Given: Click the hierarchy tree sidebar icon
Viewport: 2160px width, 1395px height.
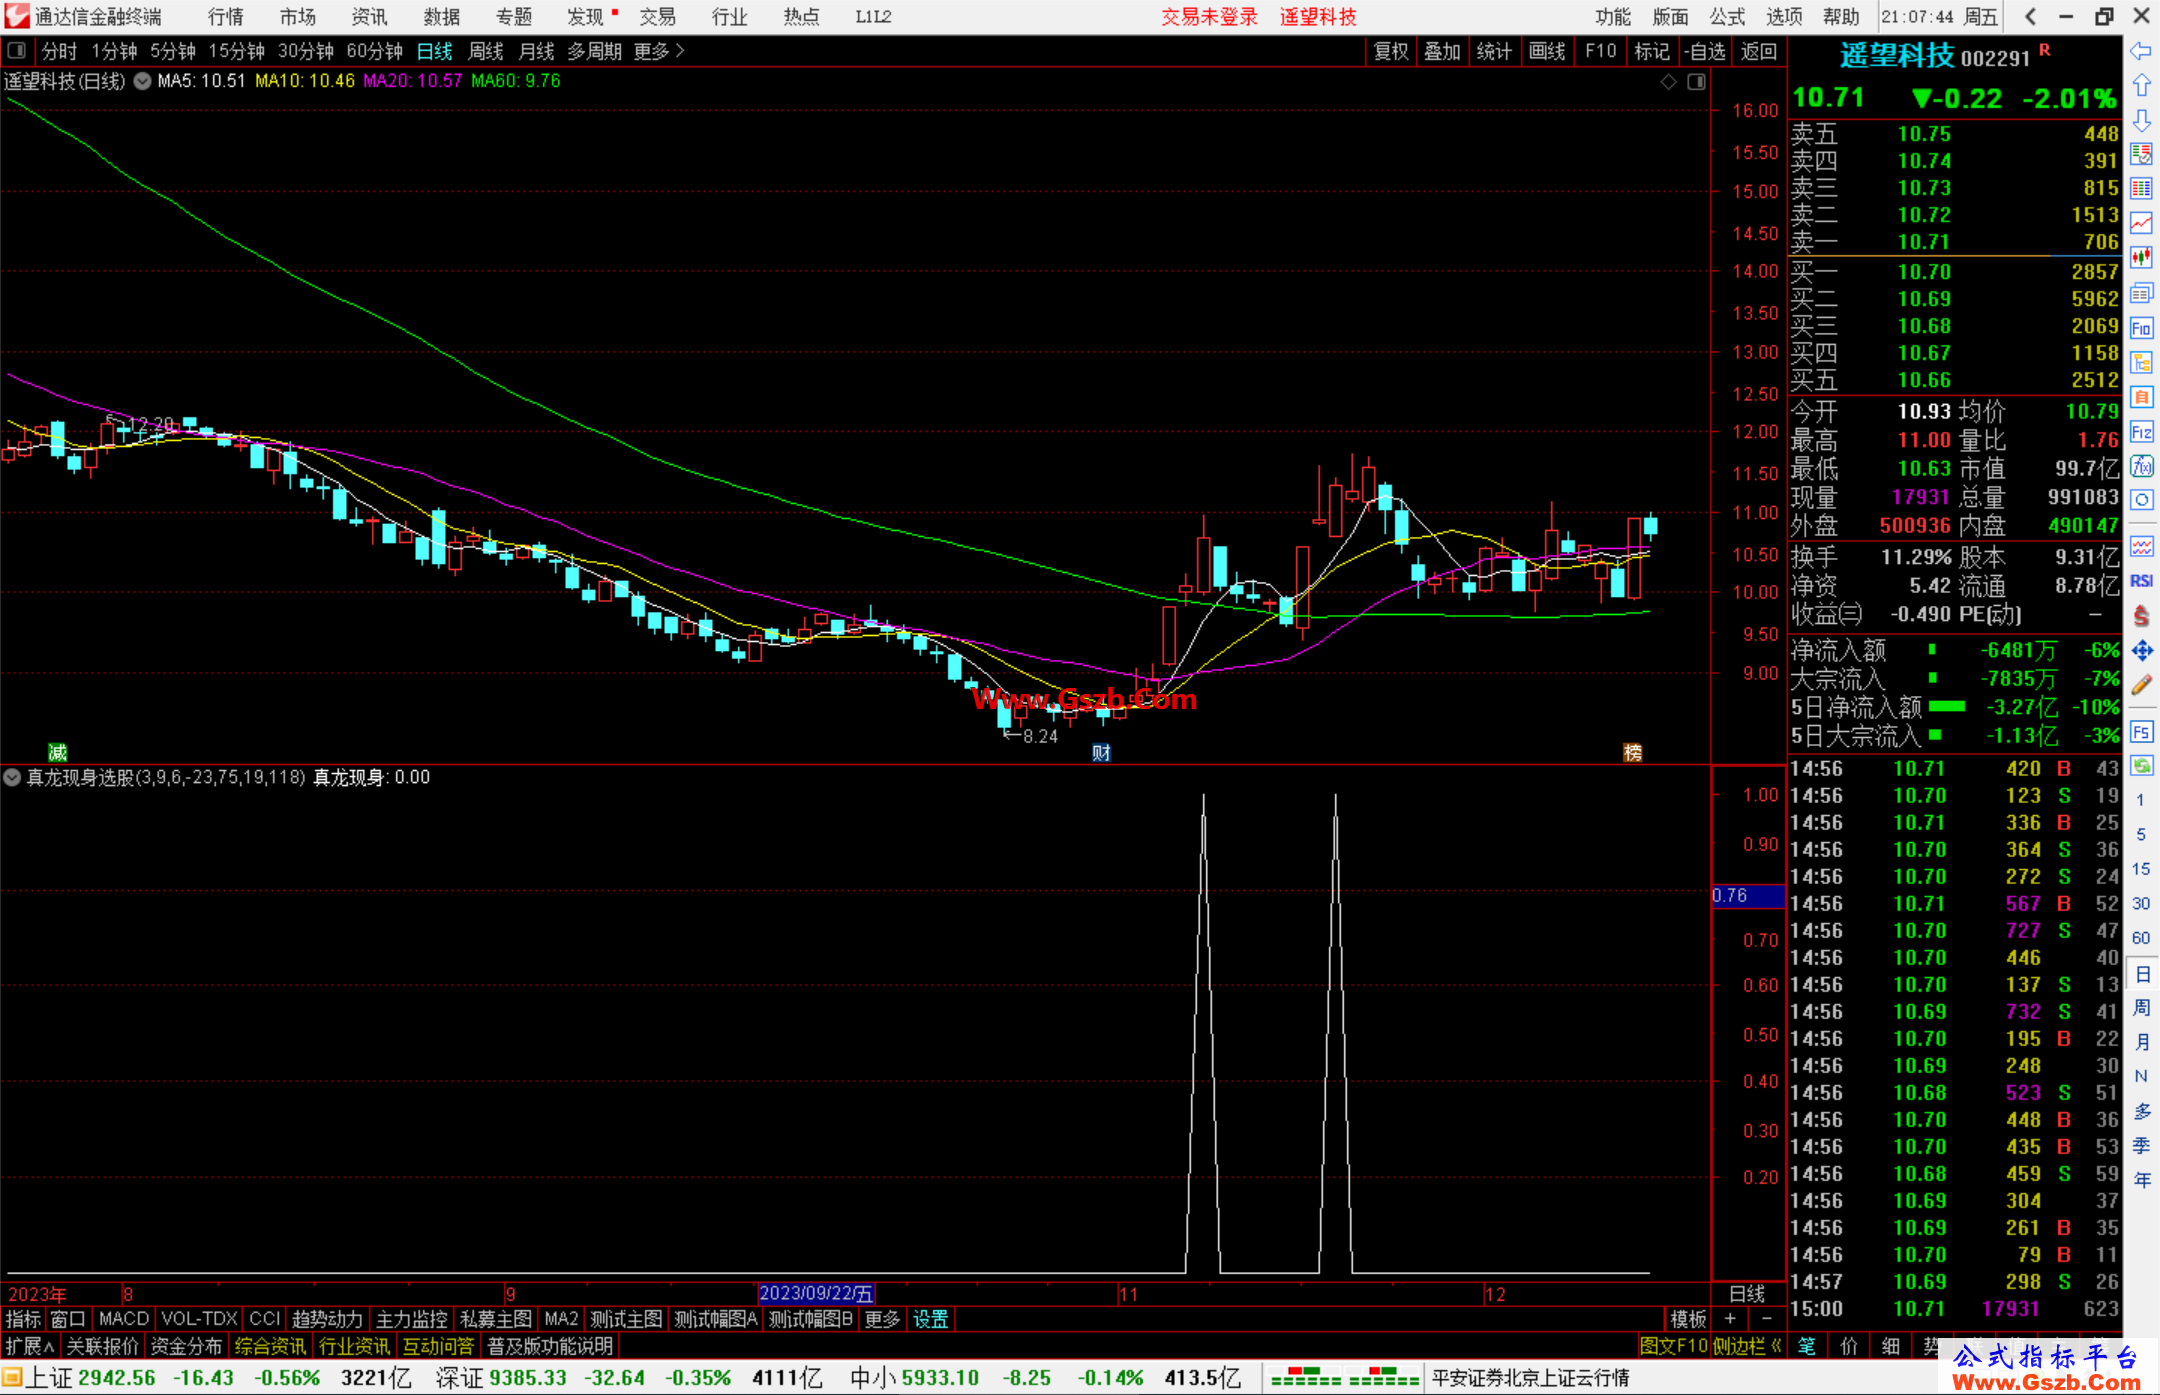Looking at the screenshot, I should tap(2141, 362).
